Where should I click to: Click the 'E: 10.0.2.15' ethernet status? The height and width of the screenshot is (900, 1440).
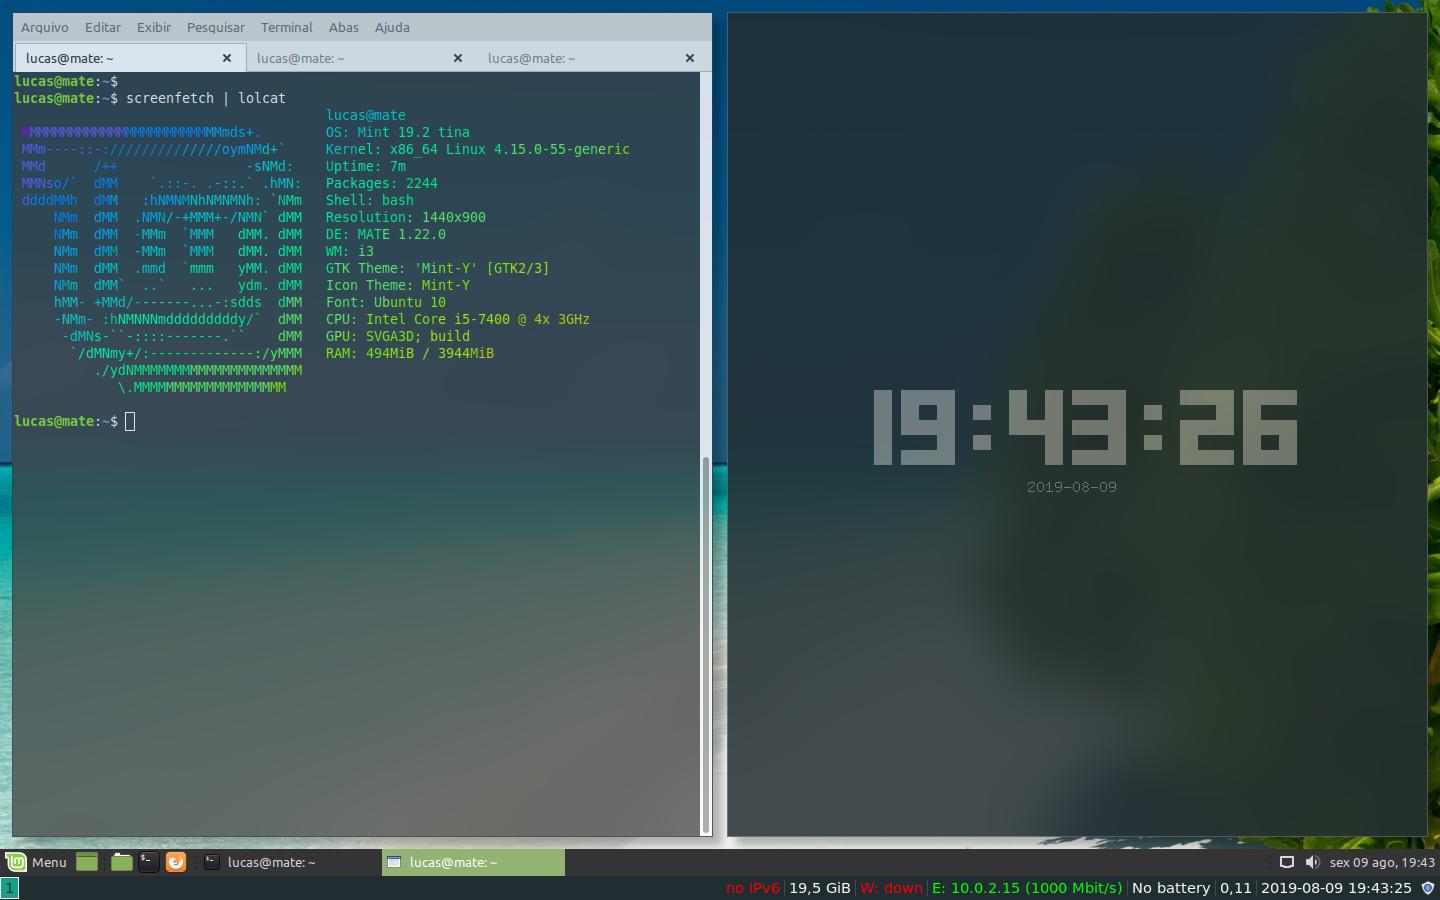[1027, 888]
